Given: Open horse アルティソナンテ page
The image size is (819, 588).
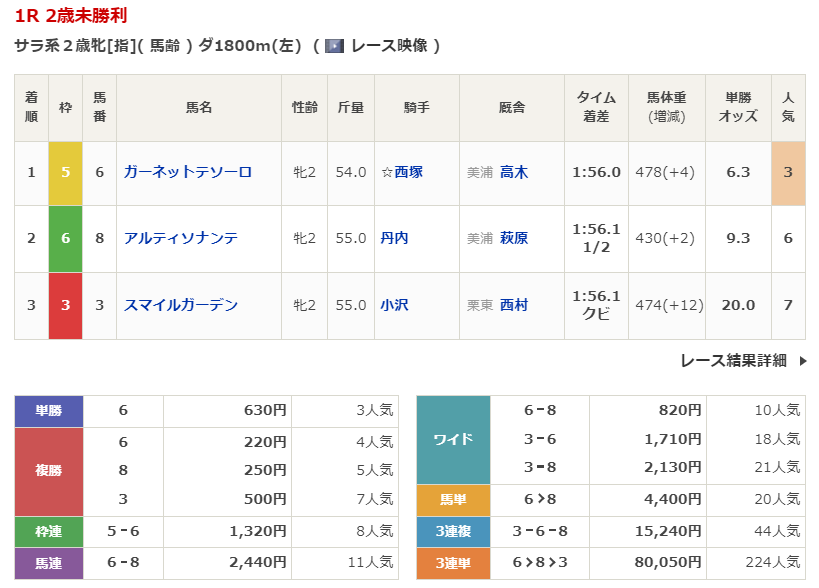Looking at the screenshot, I should 180,238.
